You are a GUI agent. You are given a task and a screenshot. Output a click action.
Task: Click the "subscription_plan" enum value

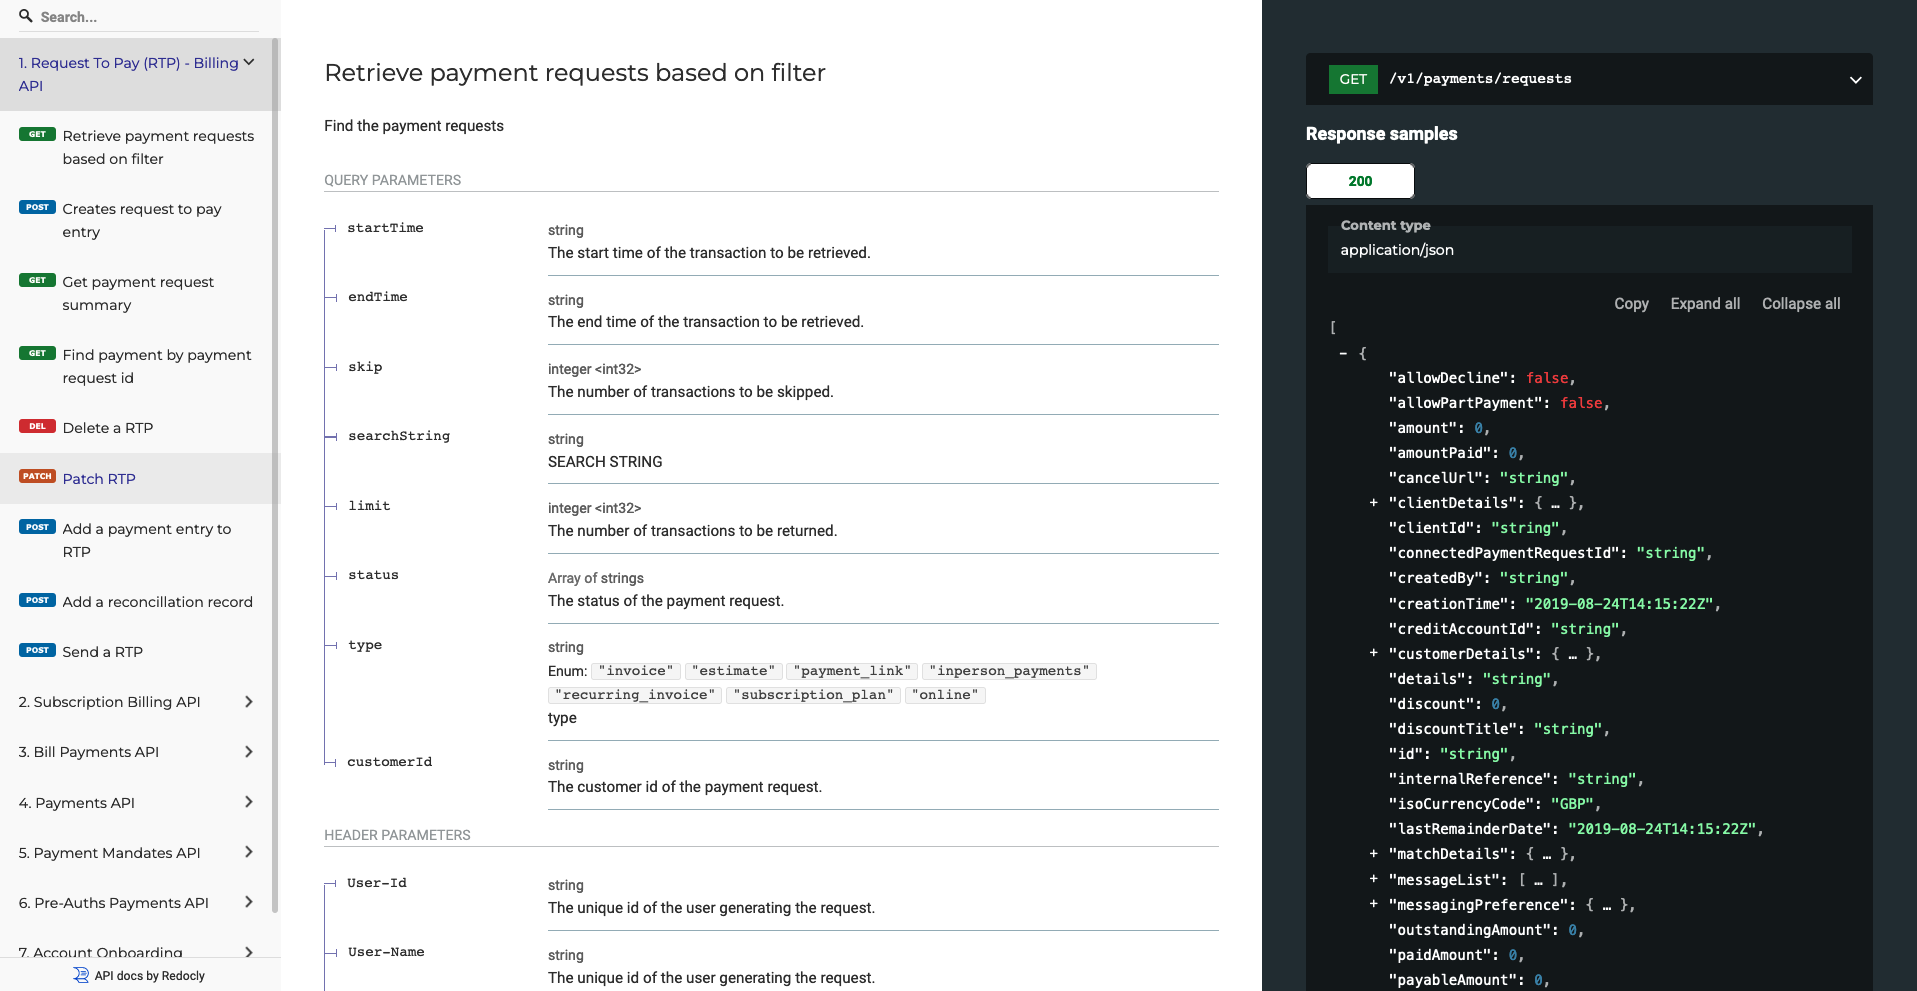(x=814, y=695)
